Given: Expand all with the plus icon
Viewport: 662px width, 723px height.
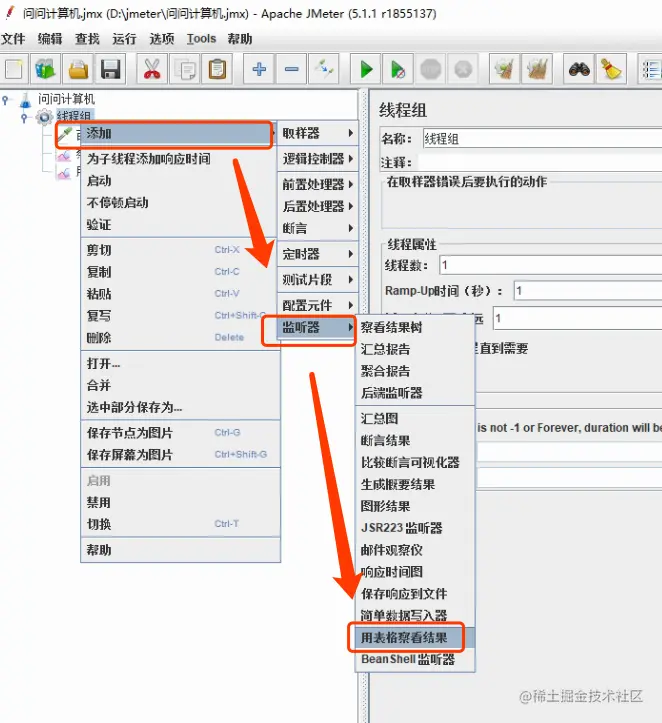Looking at the screenshot, I should pyautogui.click(x=259, y=70).
